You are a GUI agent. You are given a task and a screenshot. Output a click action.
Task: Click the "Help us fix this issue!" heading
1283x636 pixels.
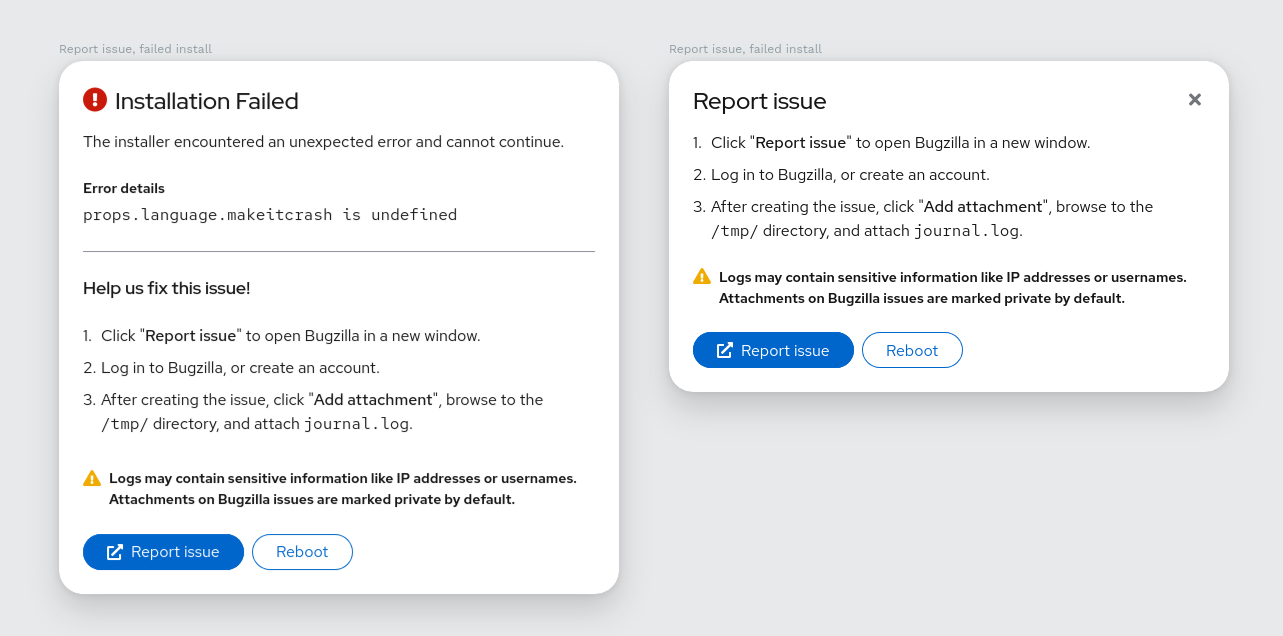click(x=166, y=288)
